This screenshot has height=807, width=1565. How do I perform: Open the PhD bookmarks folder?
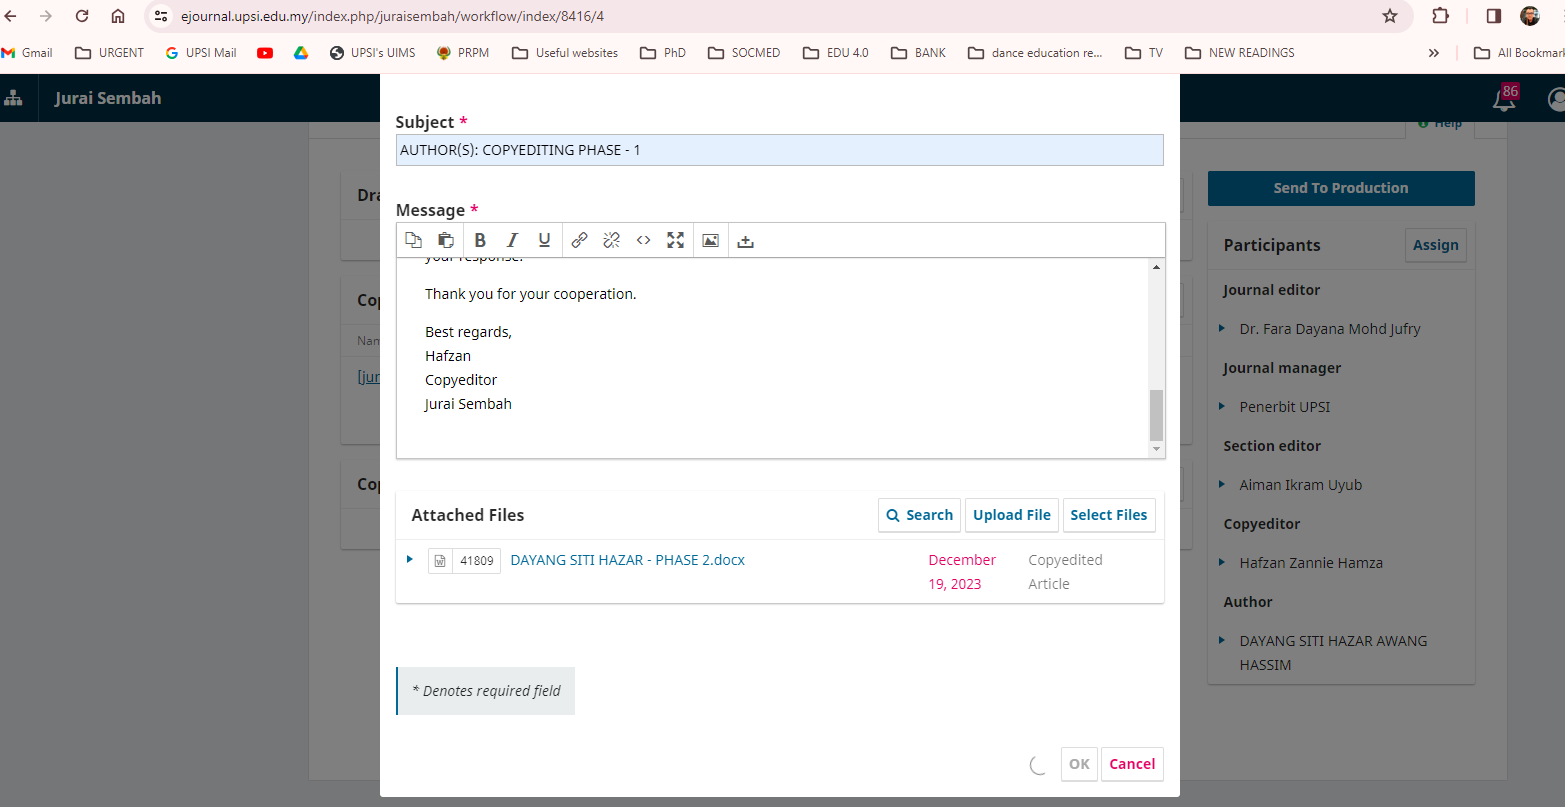pos(664,53)
